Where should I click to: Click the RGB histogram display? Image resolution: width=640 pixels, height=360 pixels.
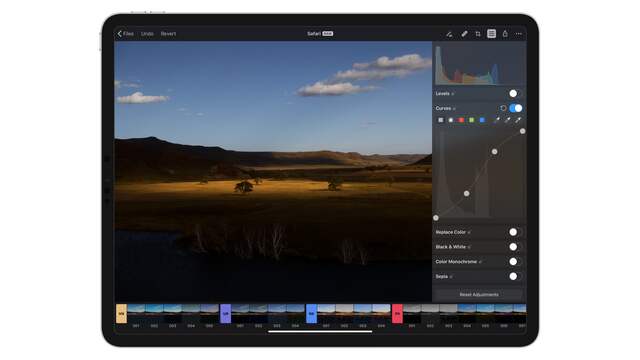click(x=479, y=64)
